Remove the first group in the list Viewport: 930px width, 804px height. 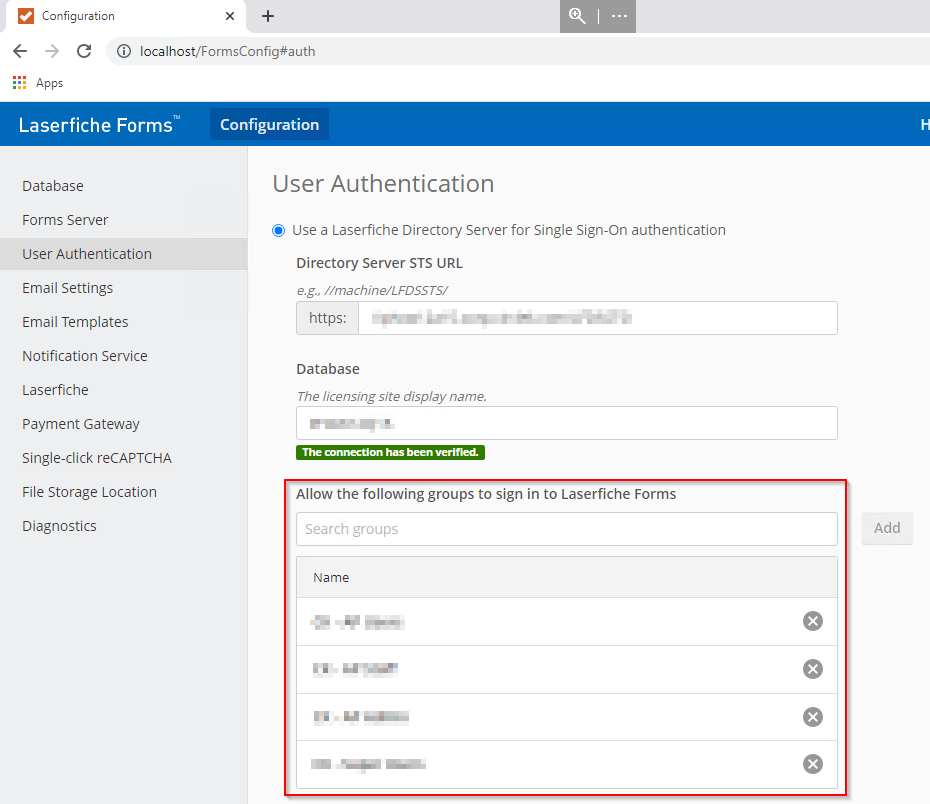813,621
